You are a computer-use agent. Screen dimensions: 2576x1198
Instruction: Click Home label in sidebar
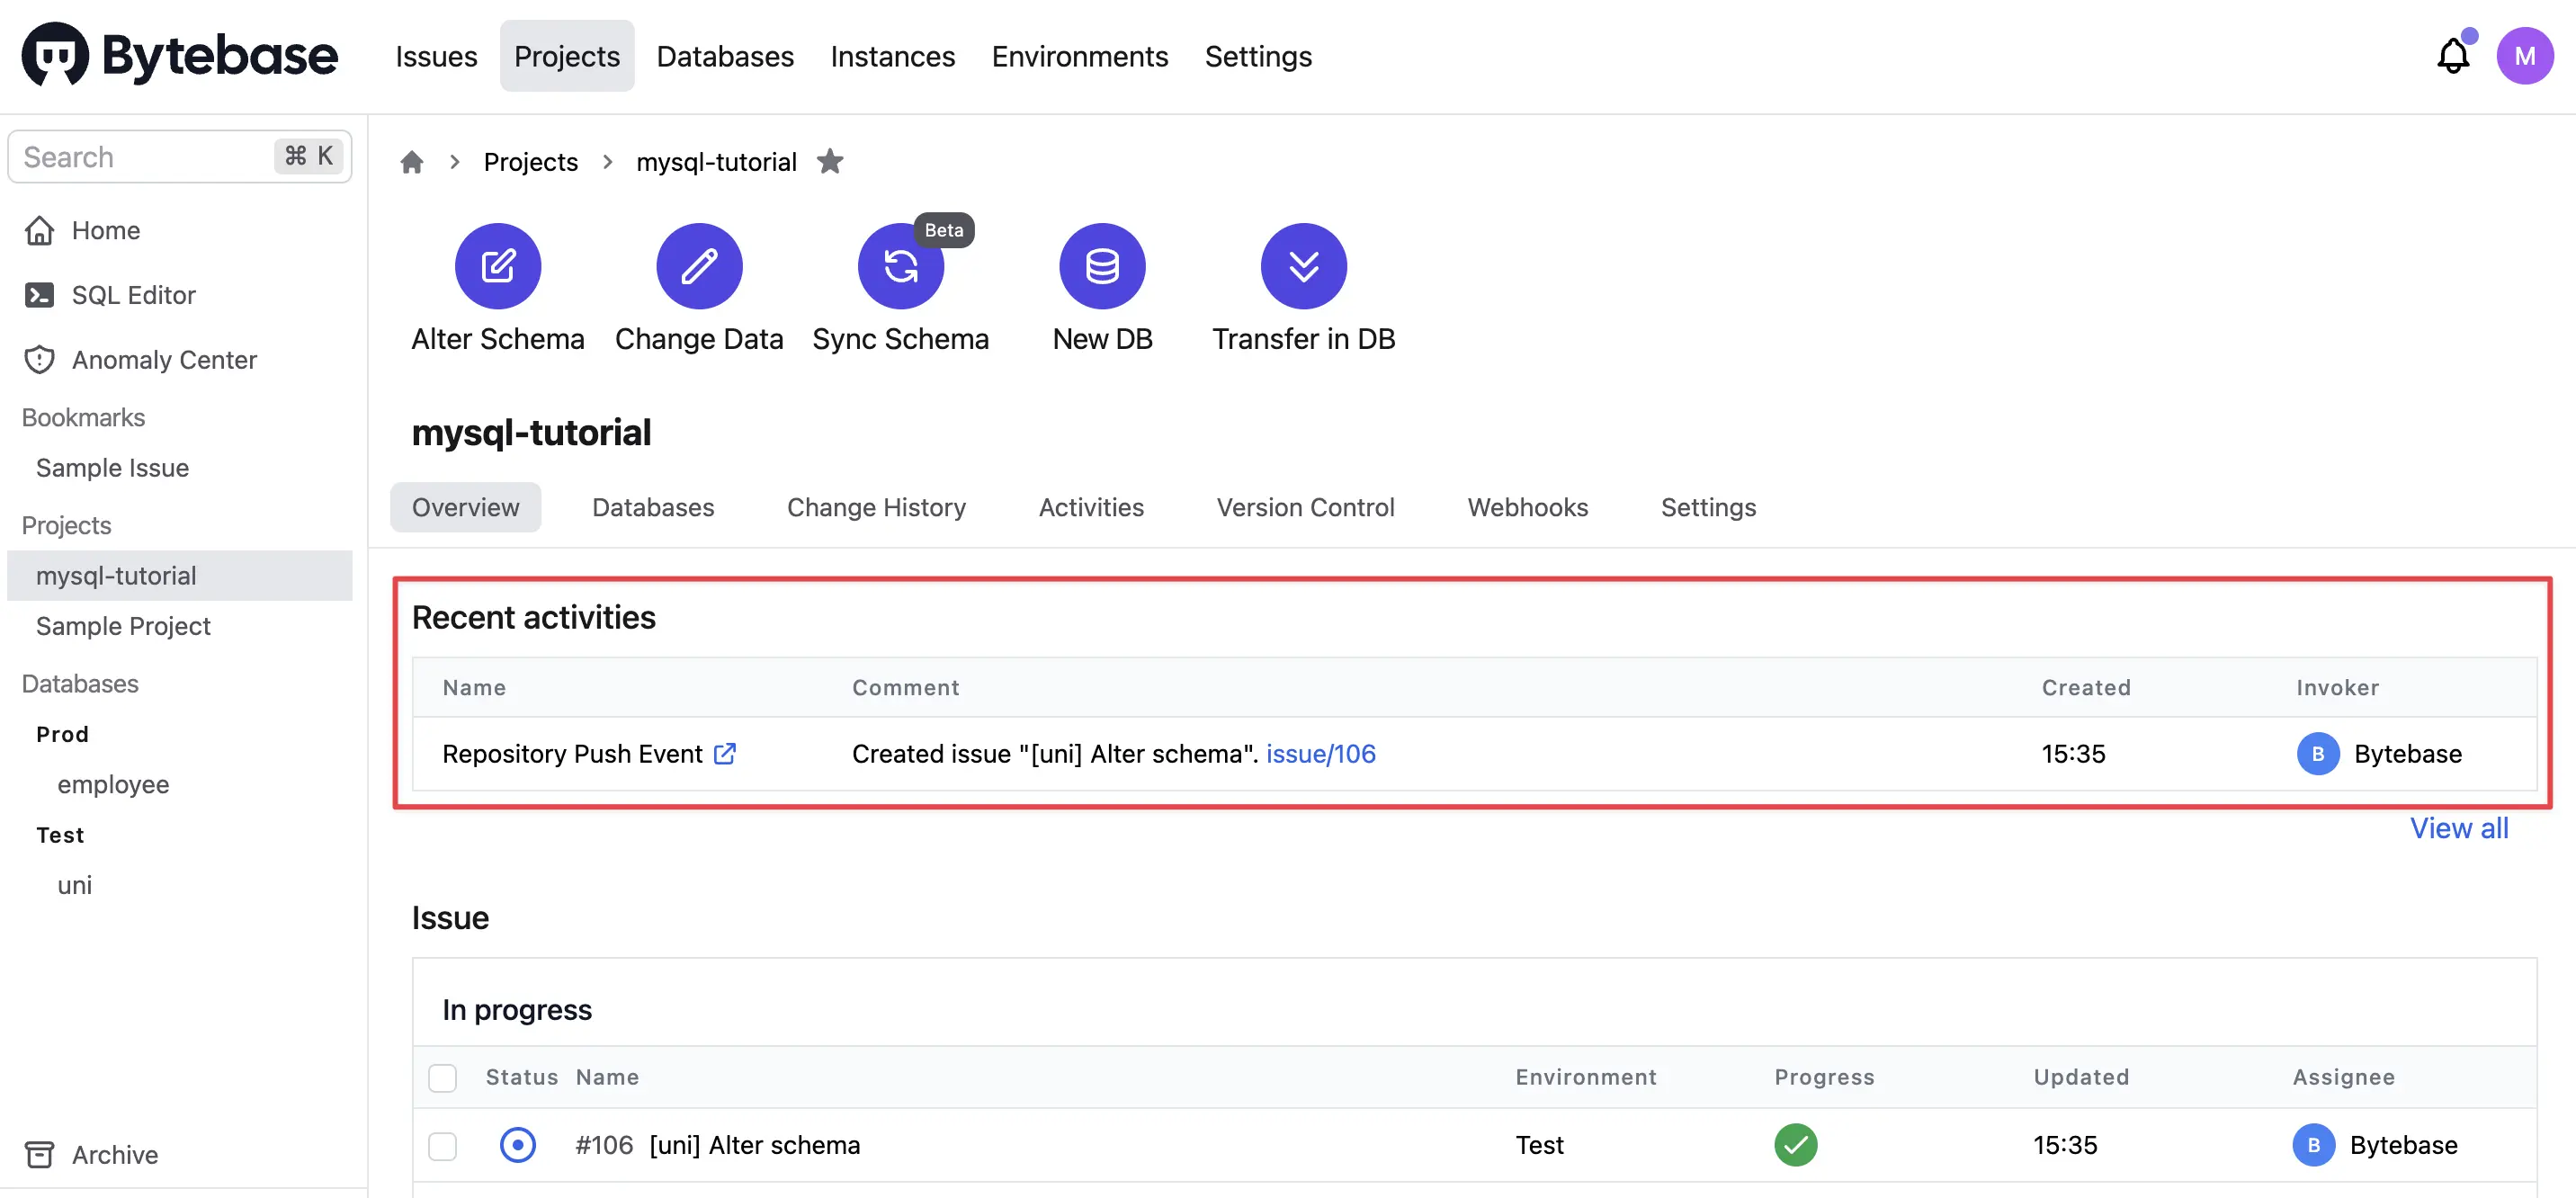coord(105,230)
